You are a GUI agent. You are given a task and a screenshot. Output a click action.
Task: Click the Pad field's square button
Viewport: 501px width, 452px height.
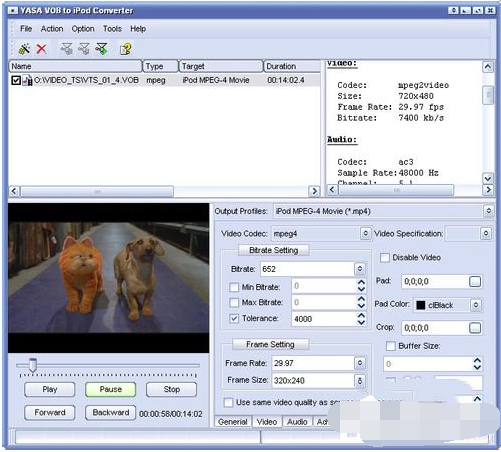click(x=475, y=282)
